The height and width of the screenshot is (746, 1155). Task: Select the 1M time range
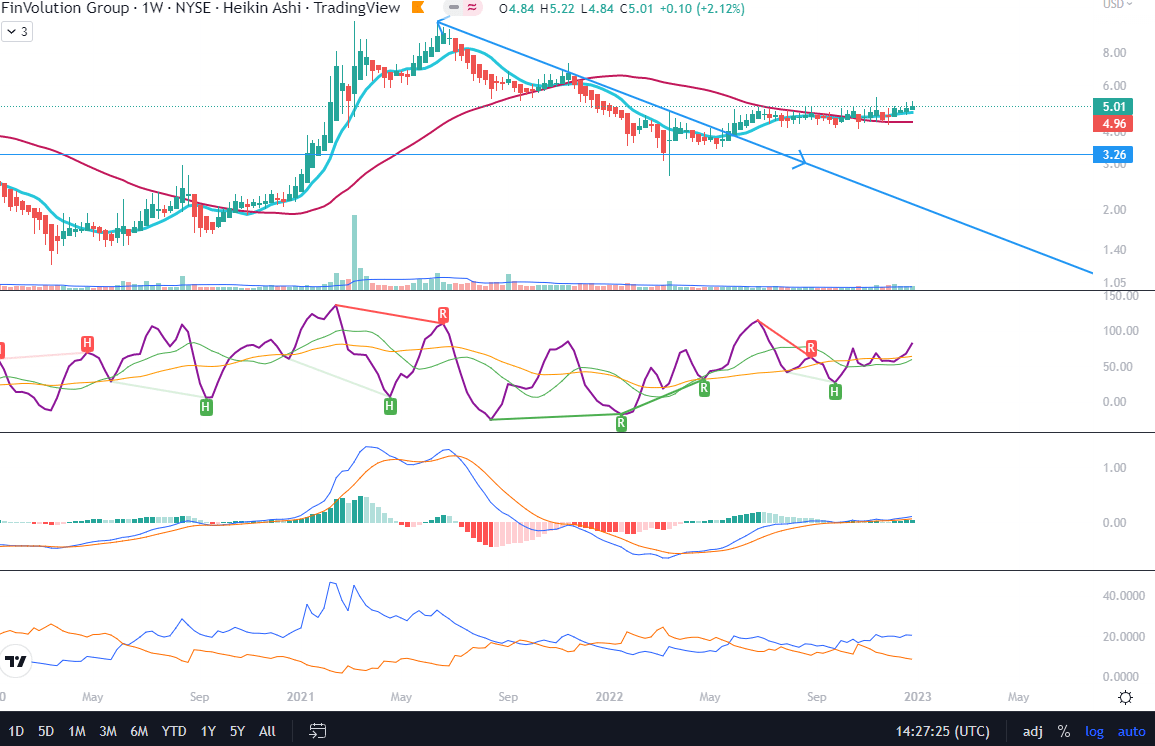(x=77, y=731)
